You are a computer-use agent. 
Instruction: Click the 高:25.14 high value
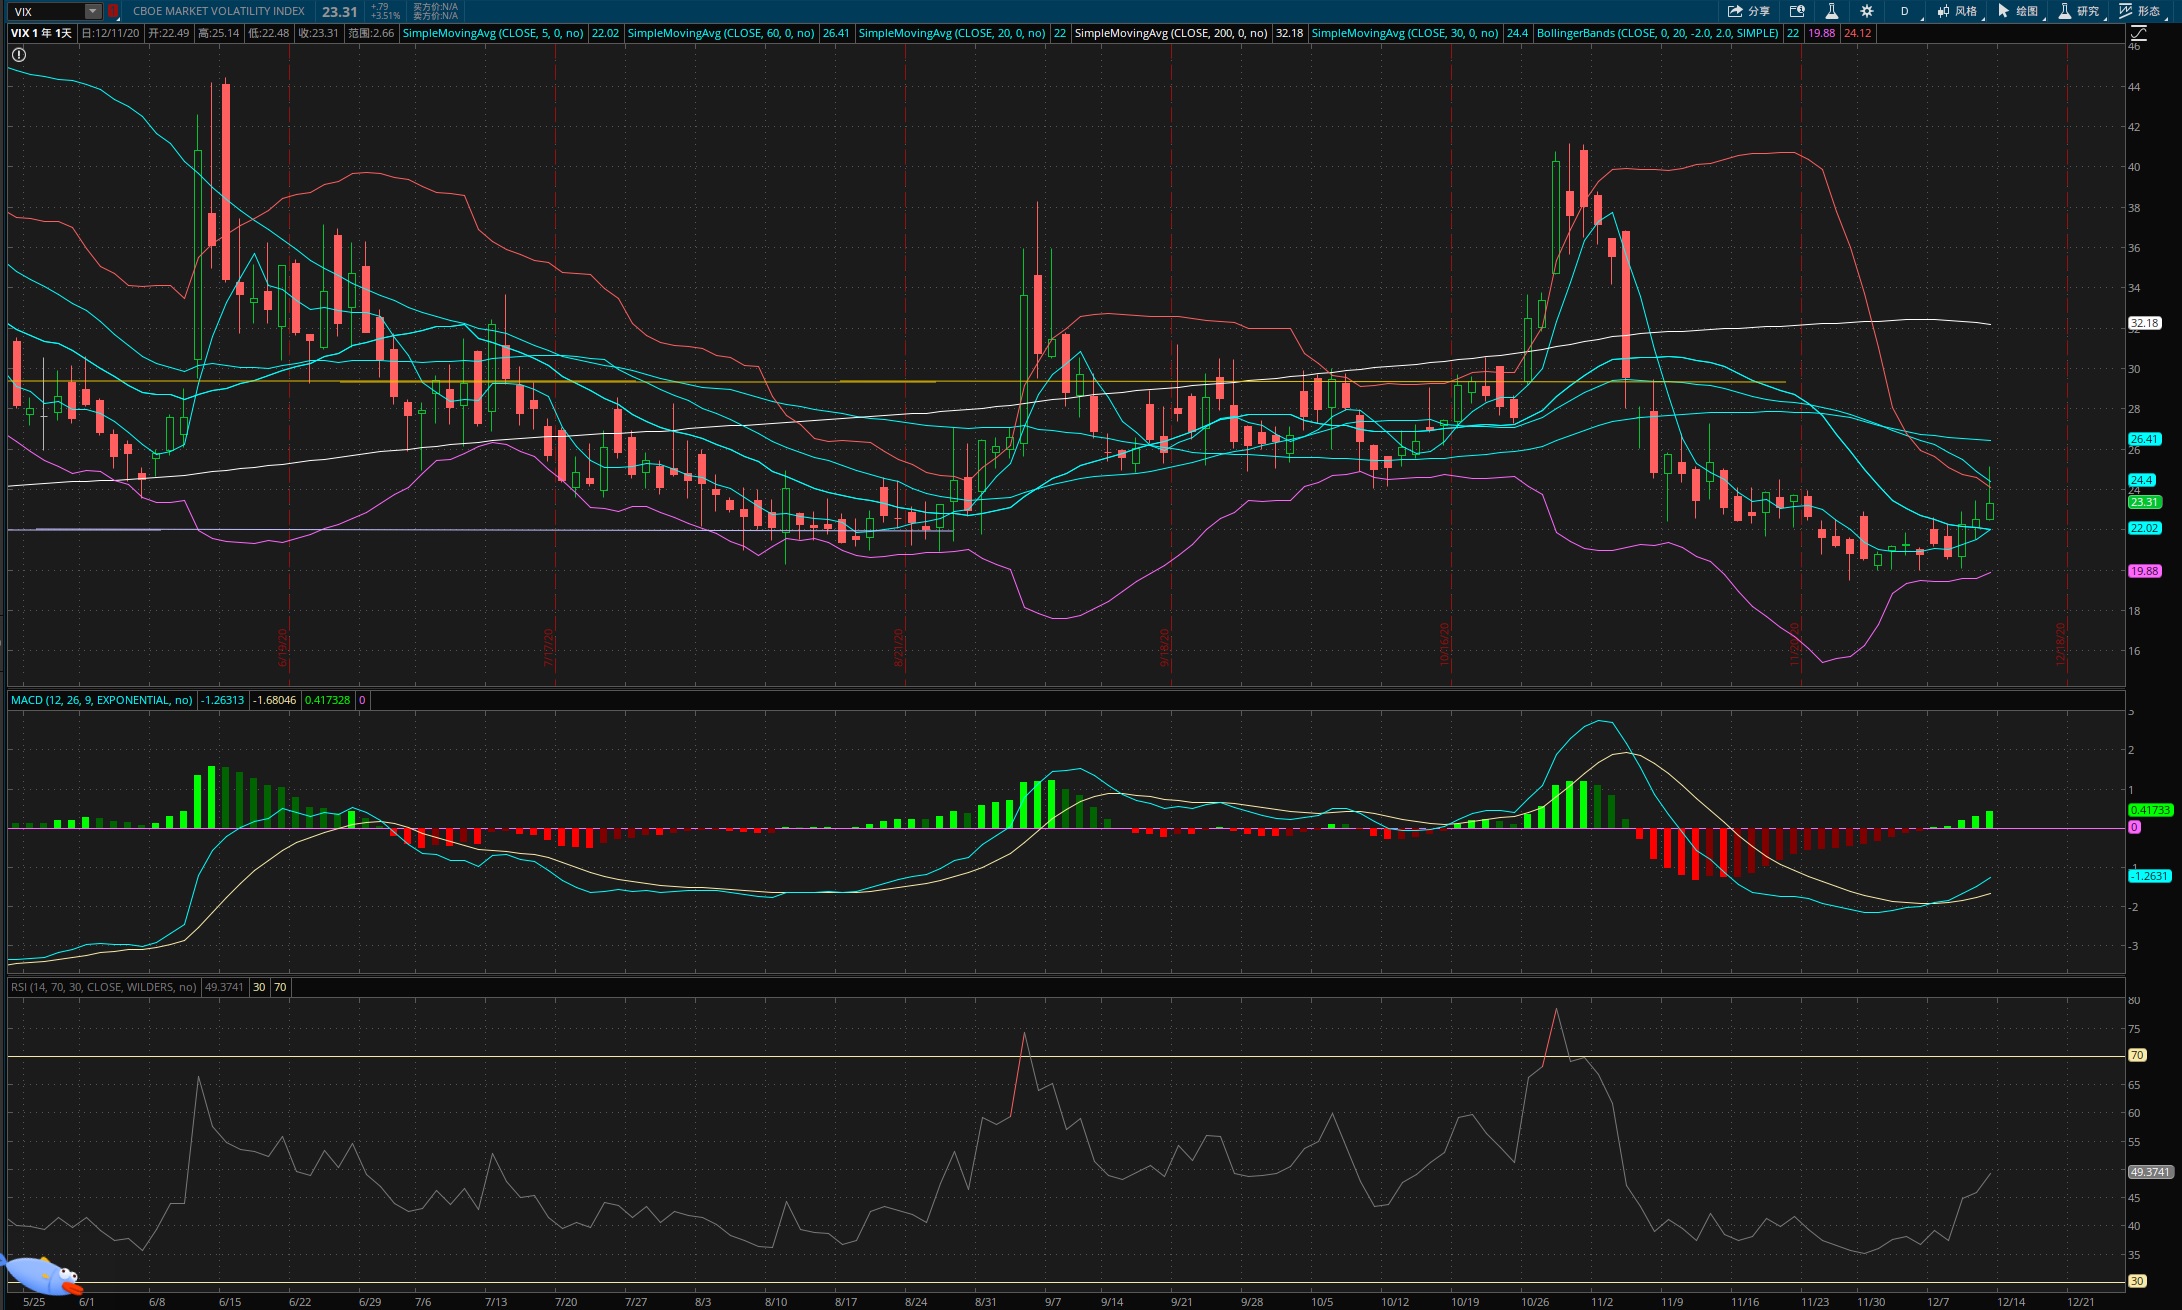(x=219, y=33)
